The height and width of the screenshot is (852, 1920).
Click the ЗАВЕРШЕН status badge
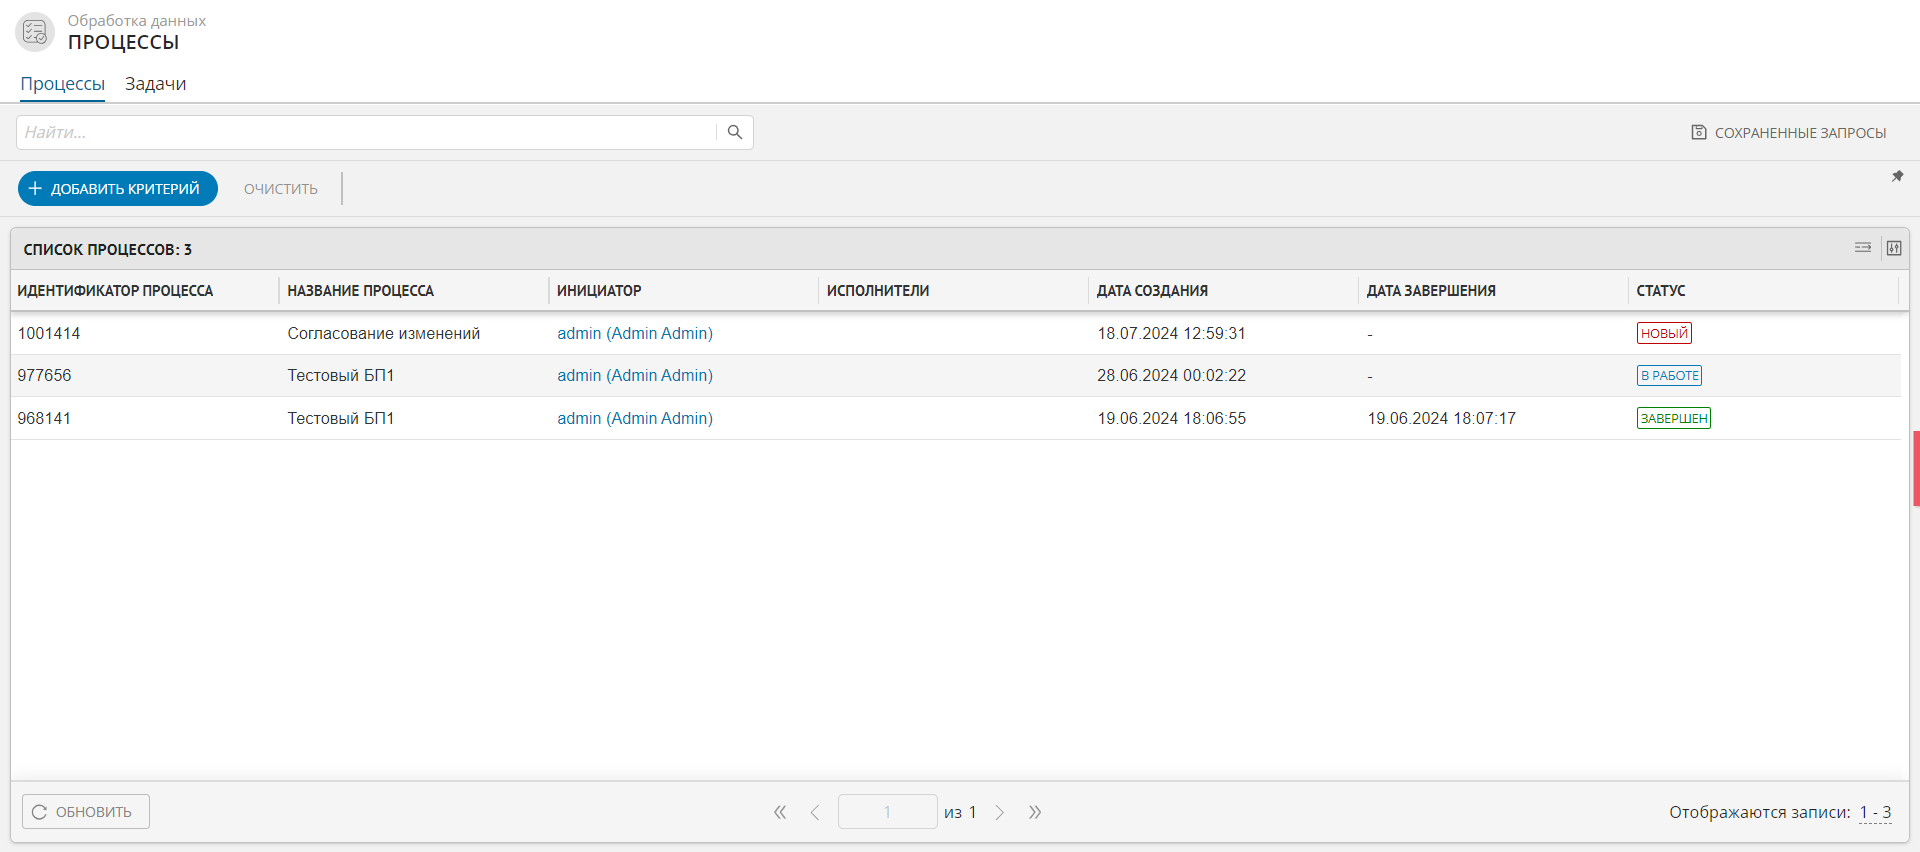click(1674, 418)
